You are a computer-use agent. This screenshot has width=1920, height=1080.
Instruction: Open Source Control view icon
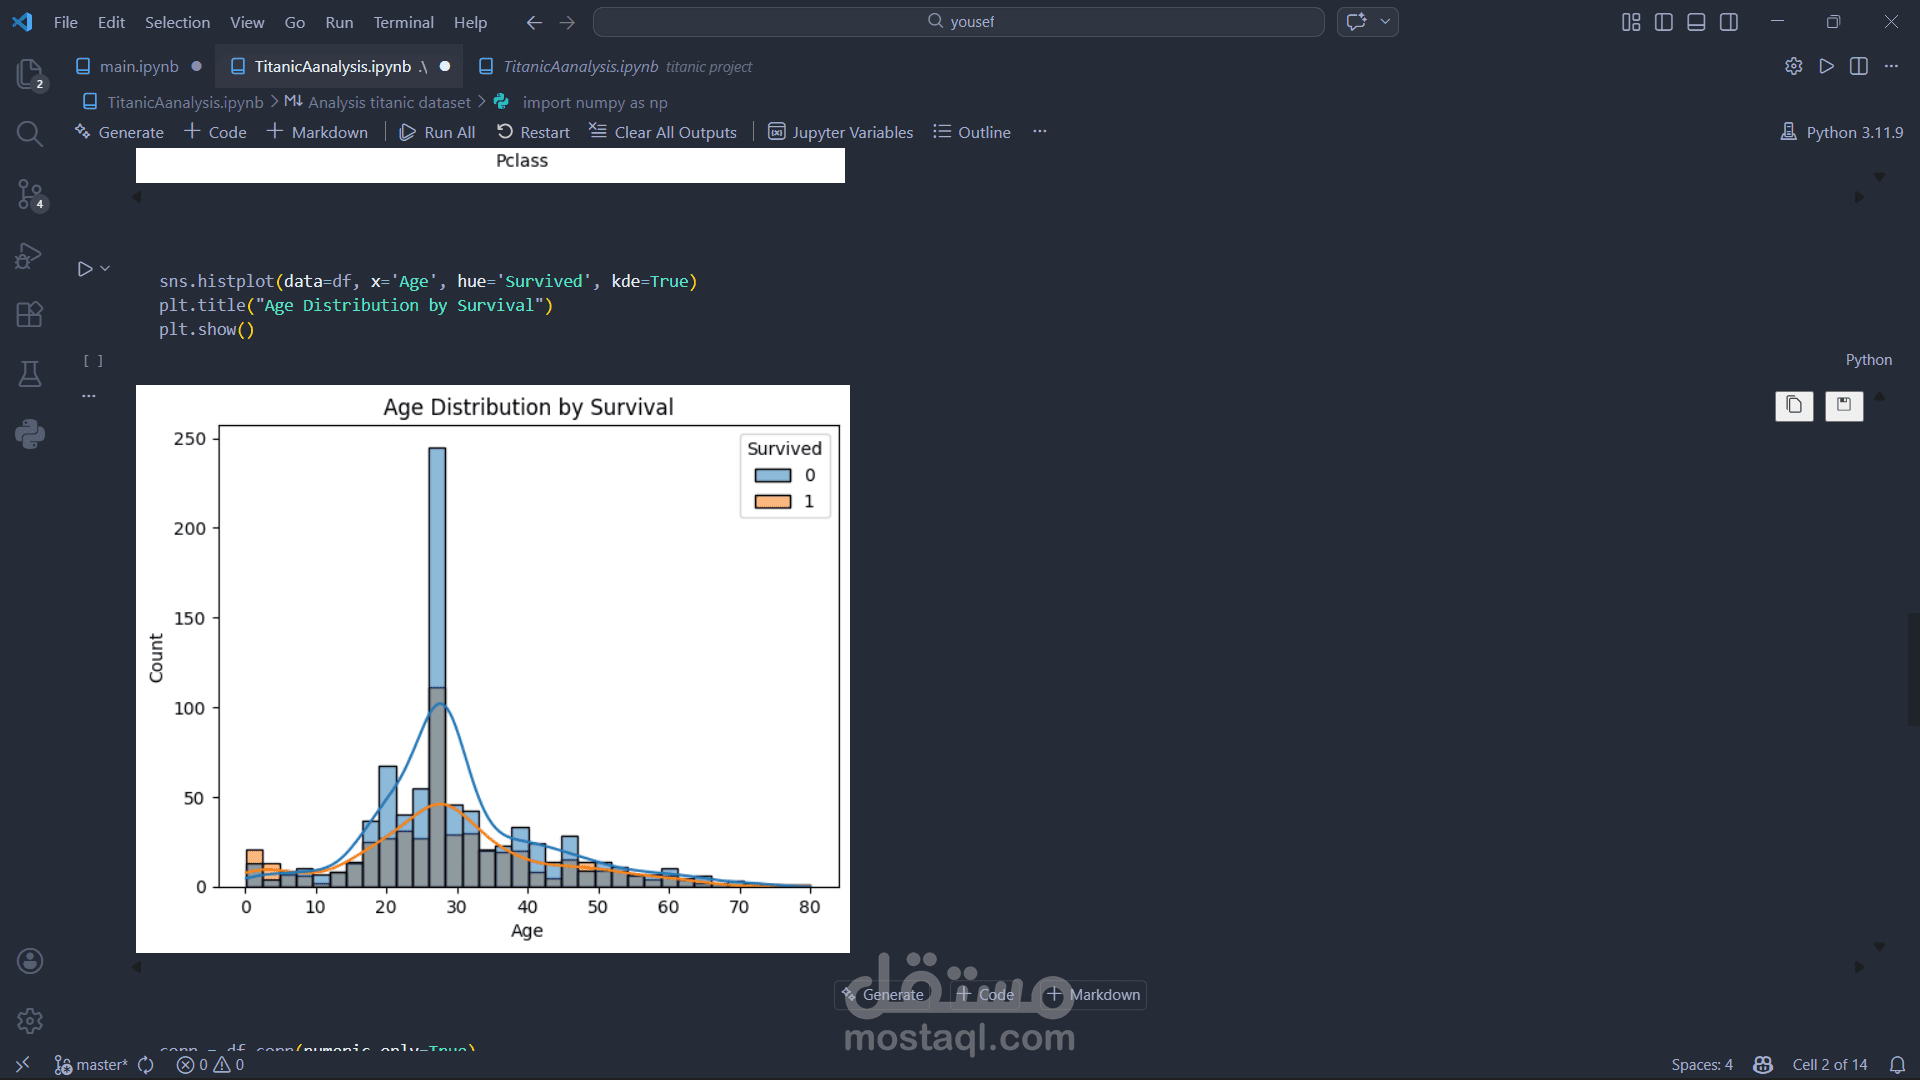30,194
